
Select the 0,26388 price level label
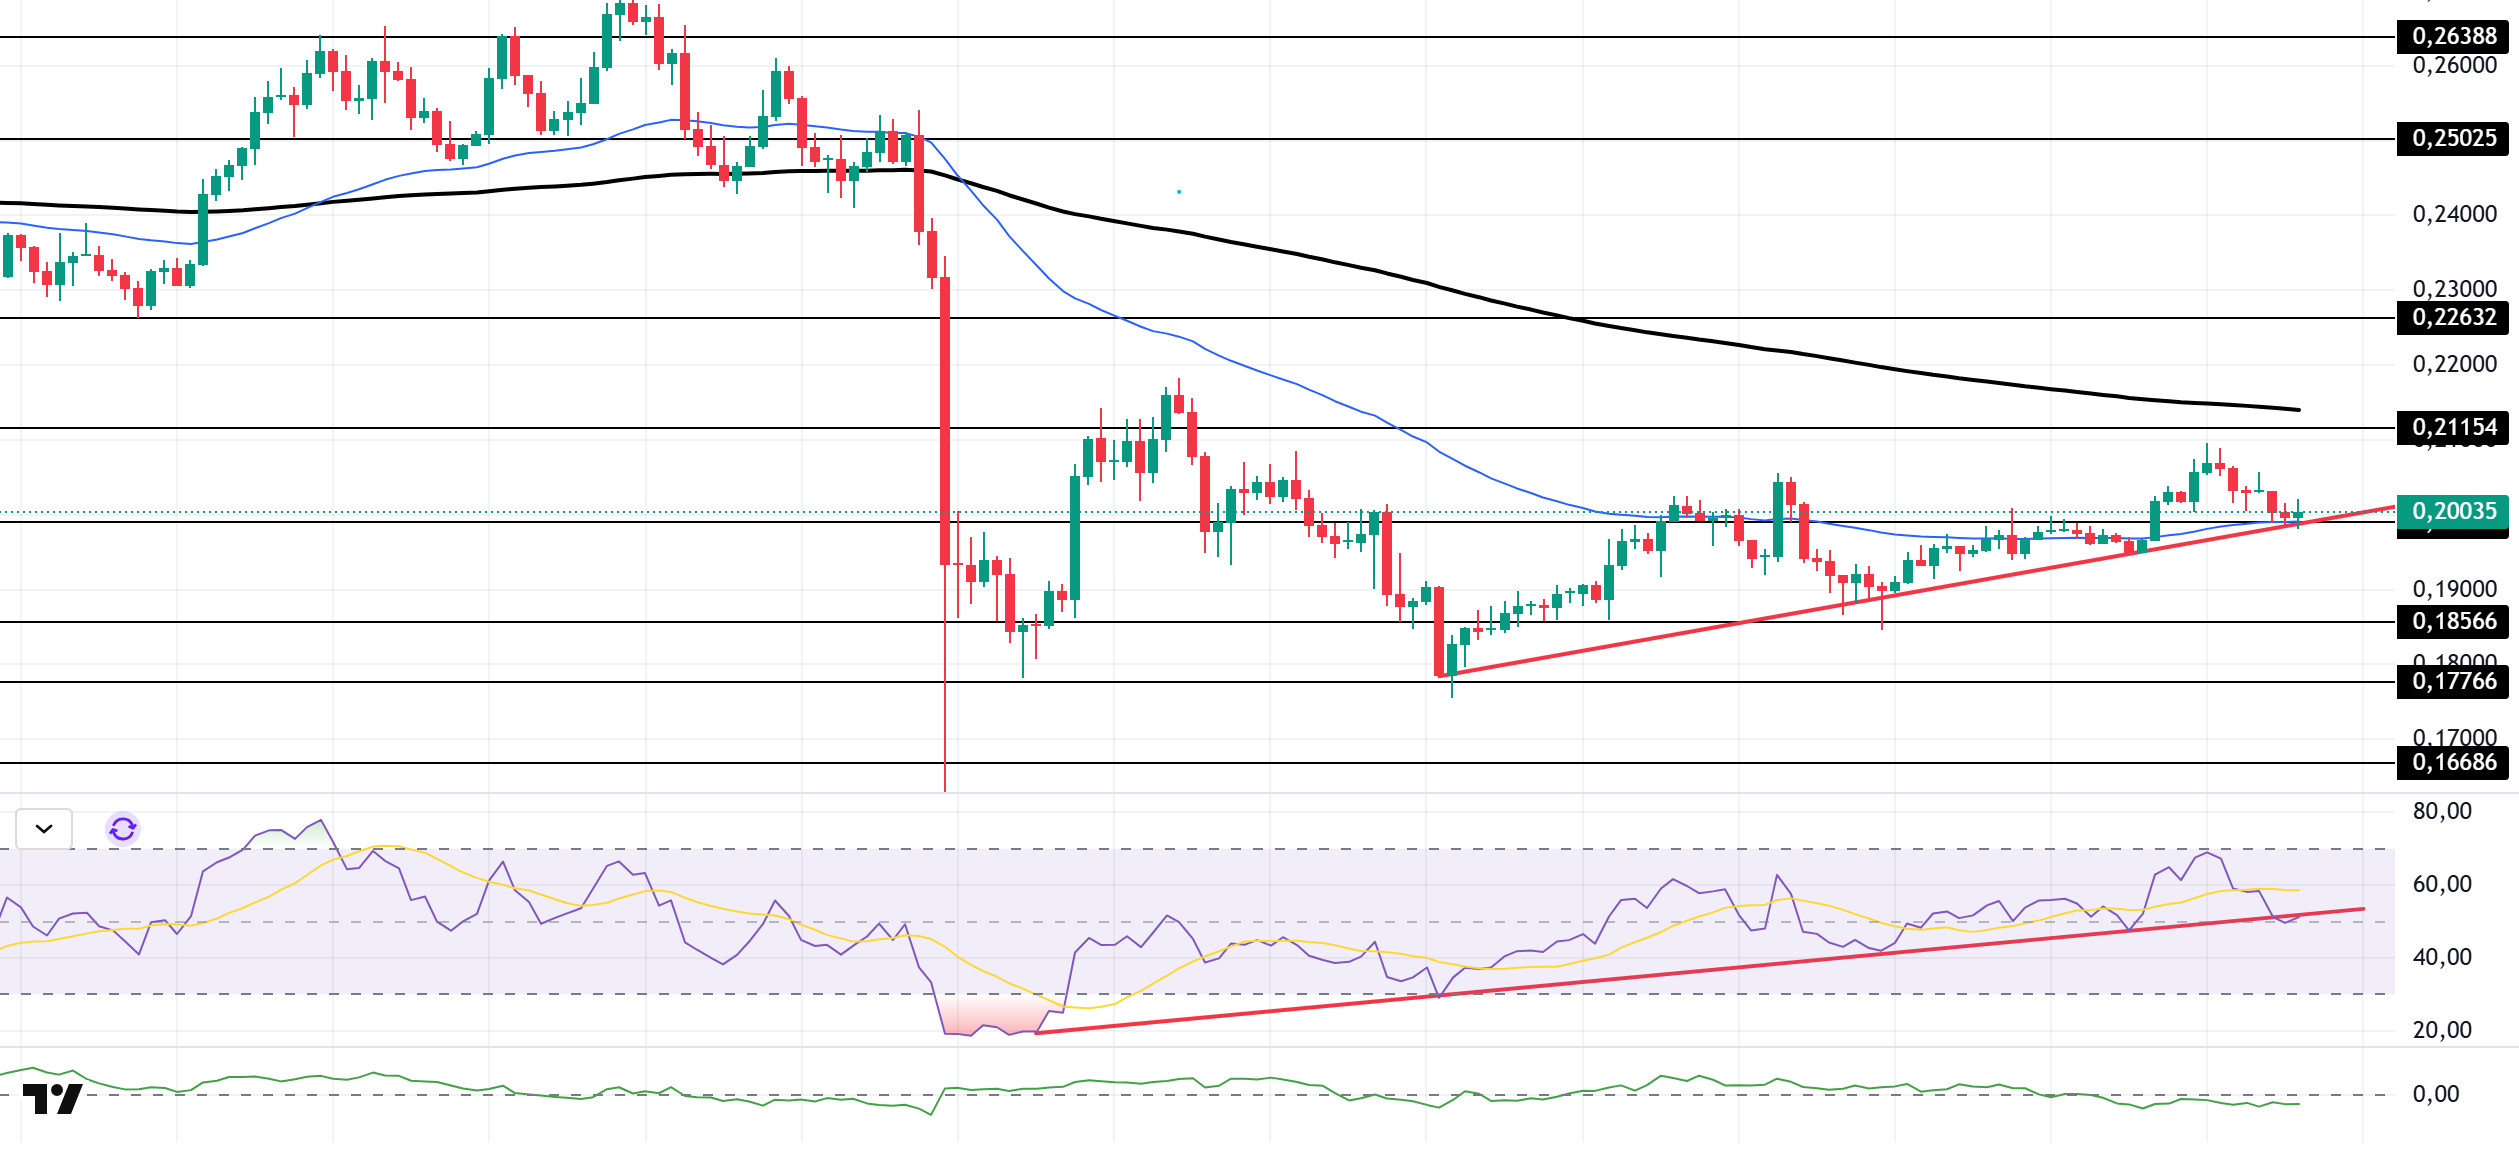coord(2453,36)
